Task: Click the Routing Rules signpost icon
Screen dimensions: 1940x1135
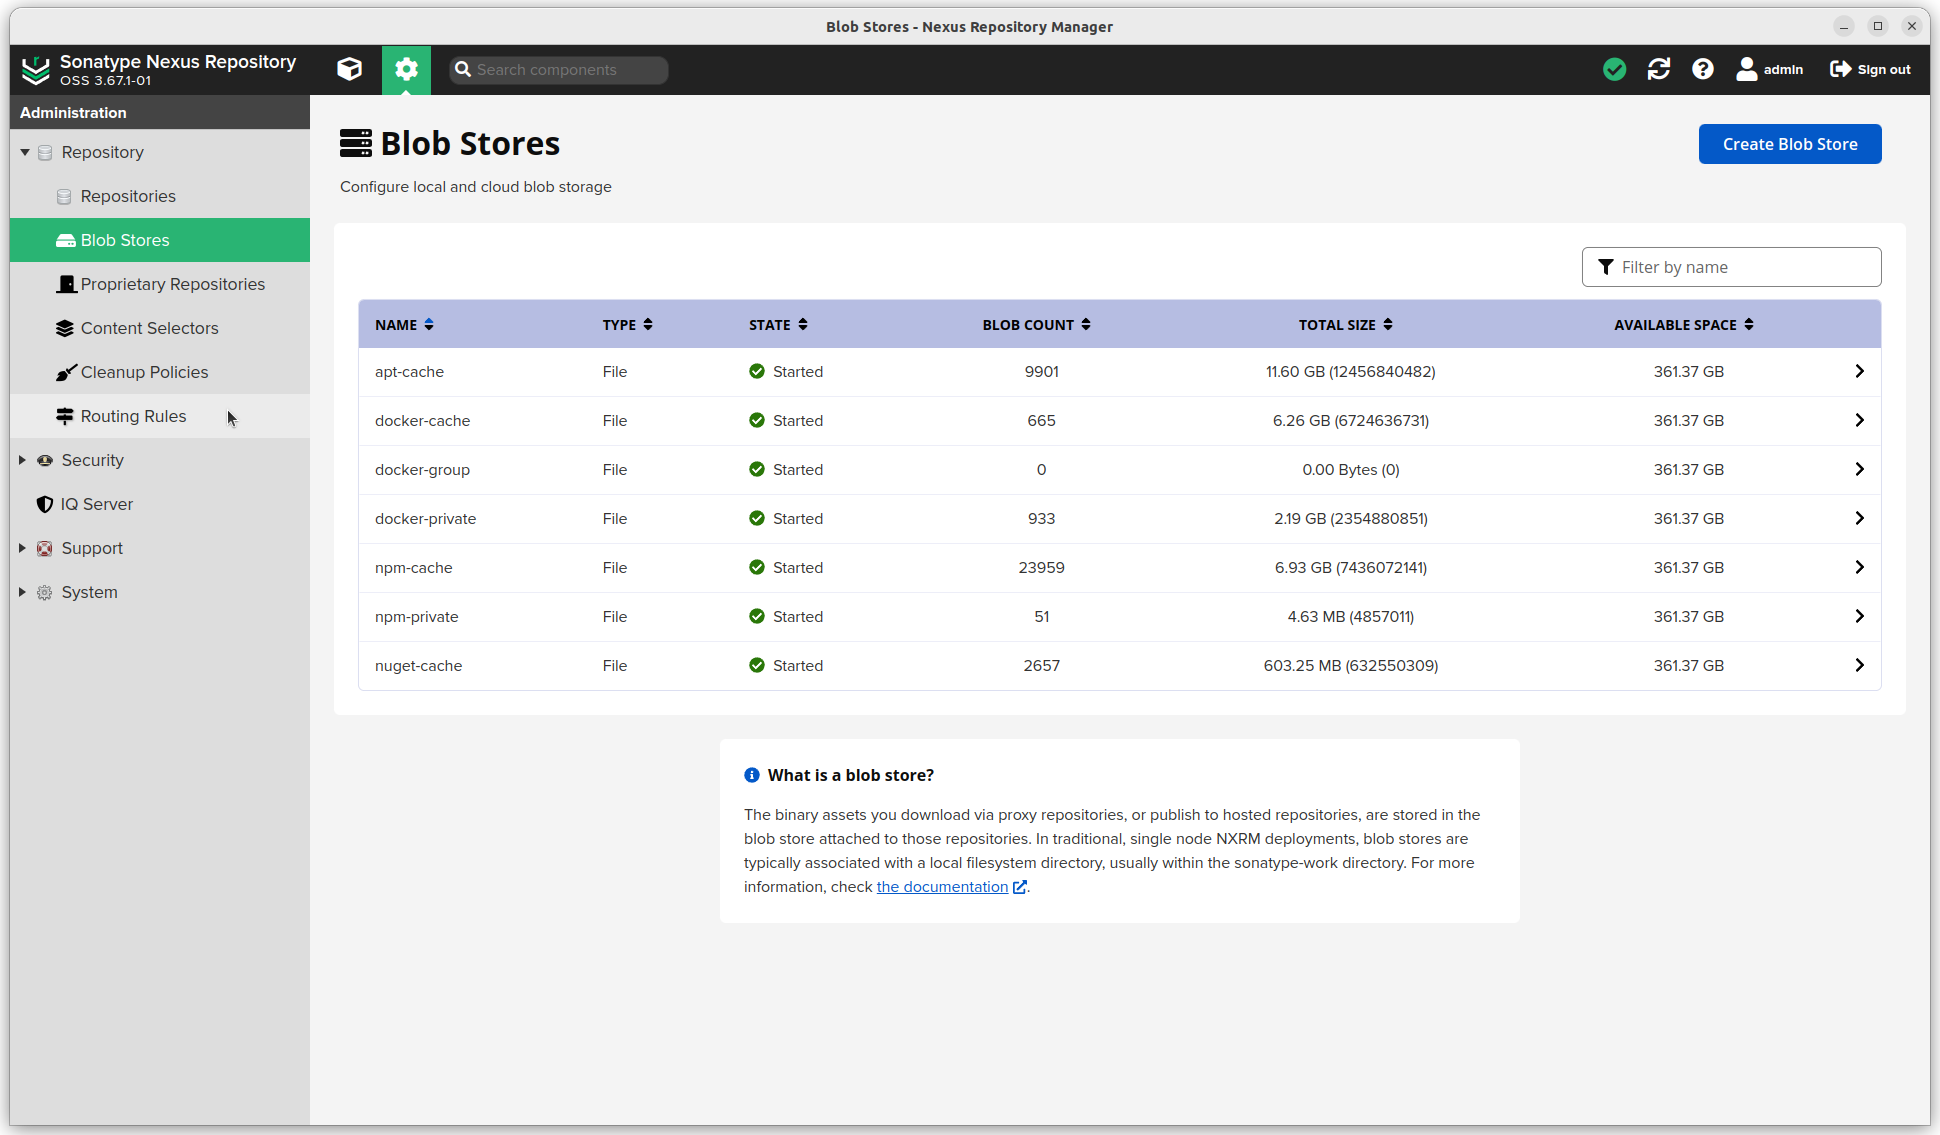Action: point(65,416)
